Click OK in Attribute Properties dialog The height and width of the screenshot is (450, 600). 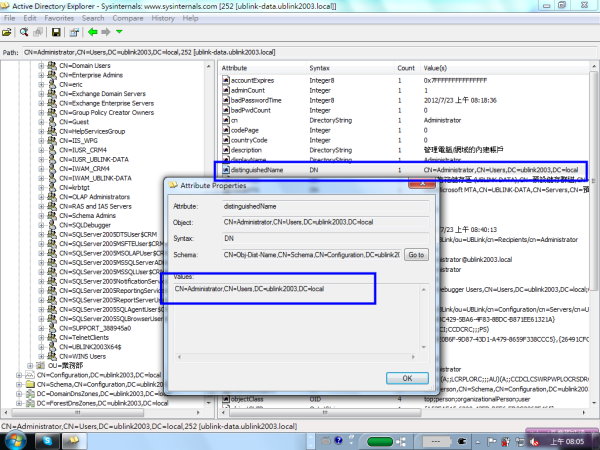(407, 378)
